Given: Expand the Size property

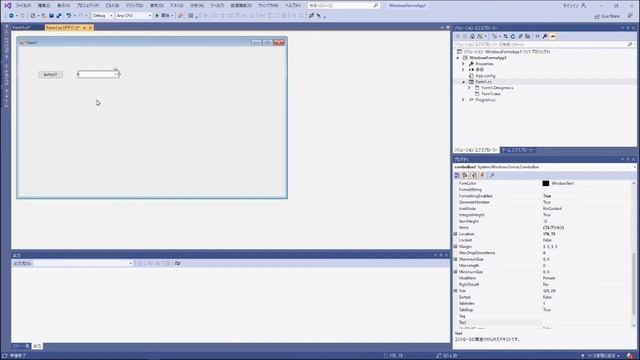Looking at the screenshot, I should 456,291.
